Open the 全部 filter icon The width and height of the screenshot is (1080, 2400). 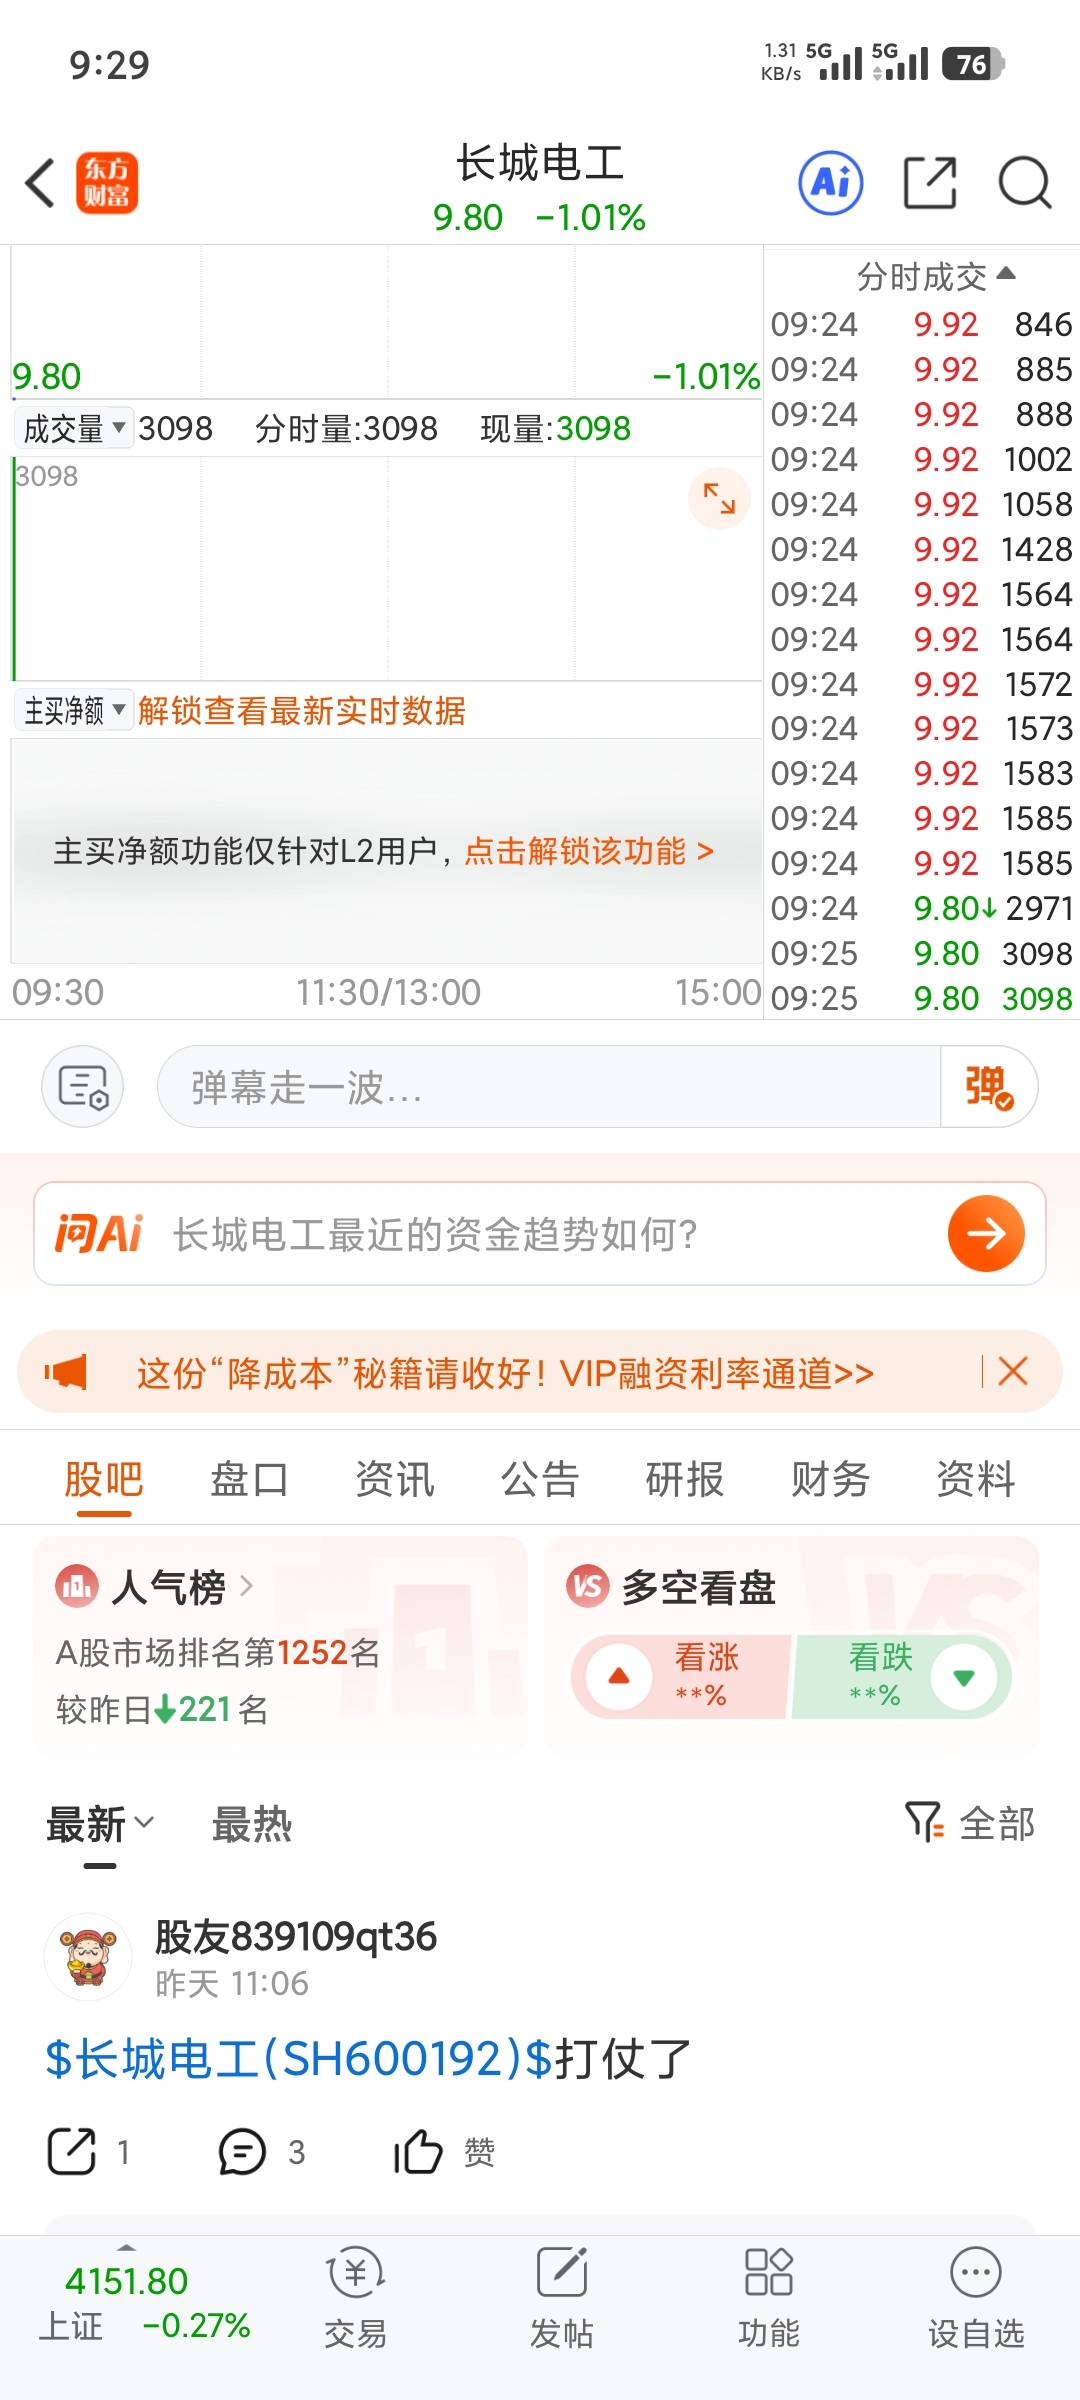(x=924, y=1822)
